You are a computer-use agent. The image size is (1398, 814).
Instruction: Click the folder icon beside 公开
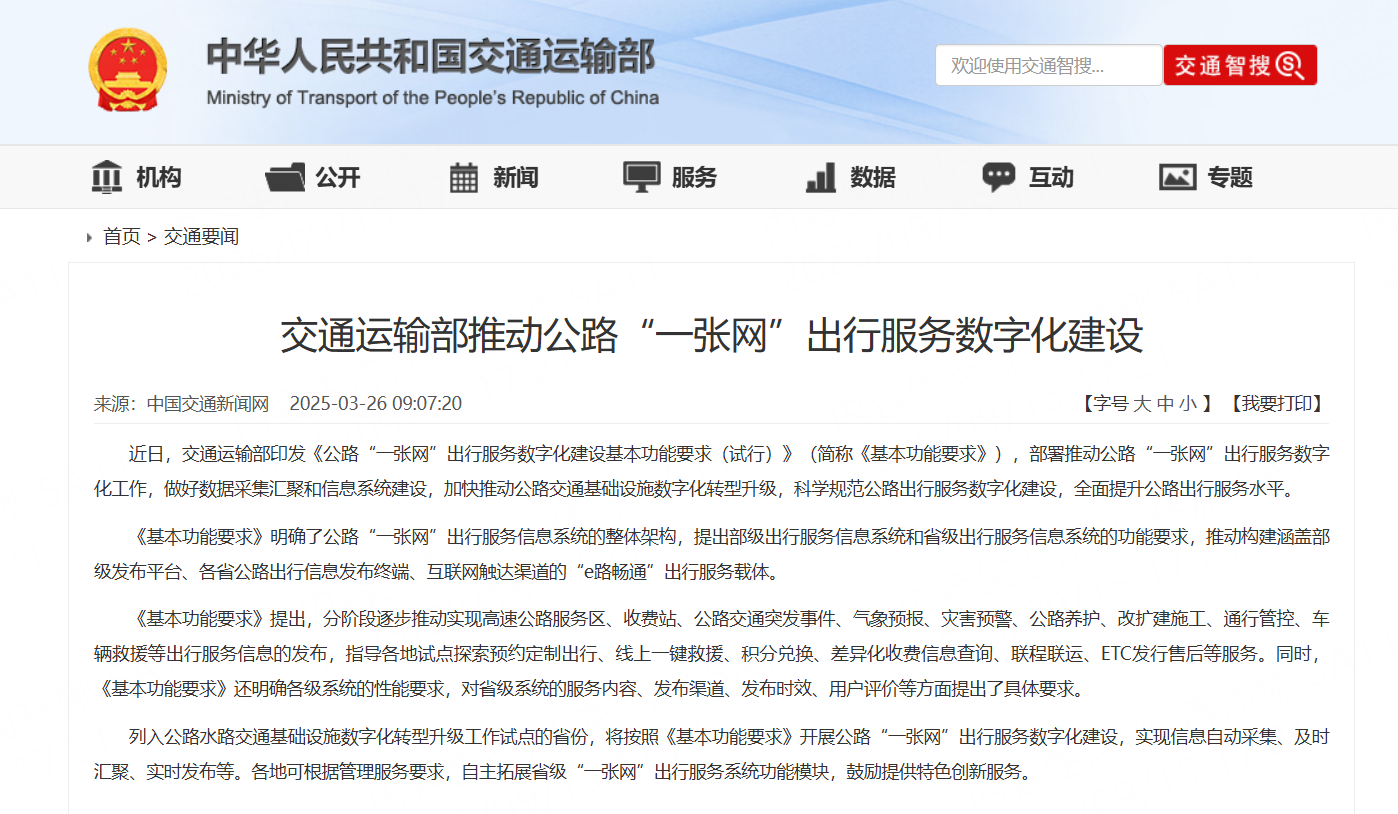285,177
